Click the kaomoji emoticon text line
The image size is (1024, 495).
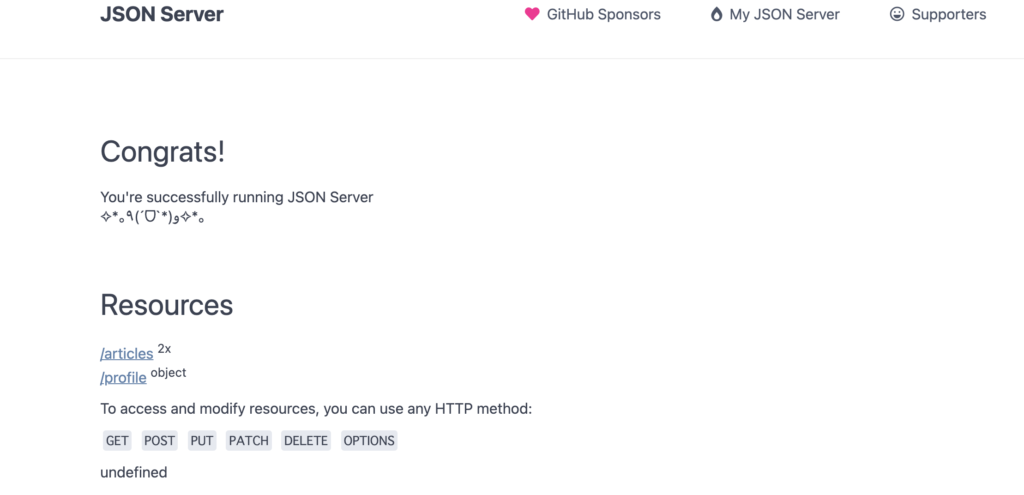pos(152,218)
